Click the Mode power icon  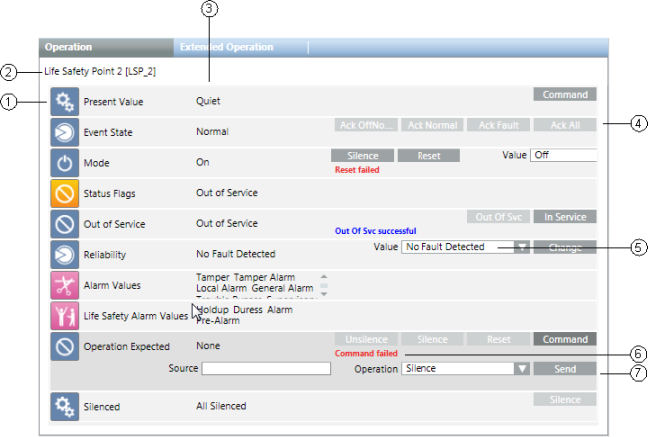65,163
